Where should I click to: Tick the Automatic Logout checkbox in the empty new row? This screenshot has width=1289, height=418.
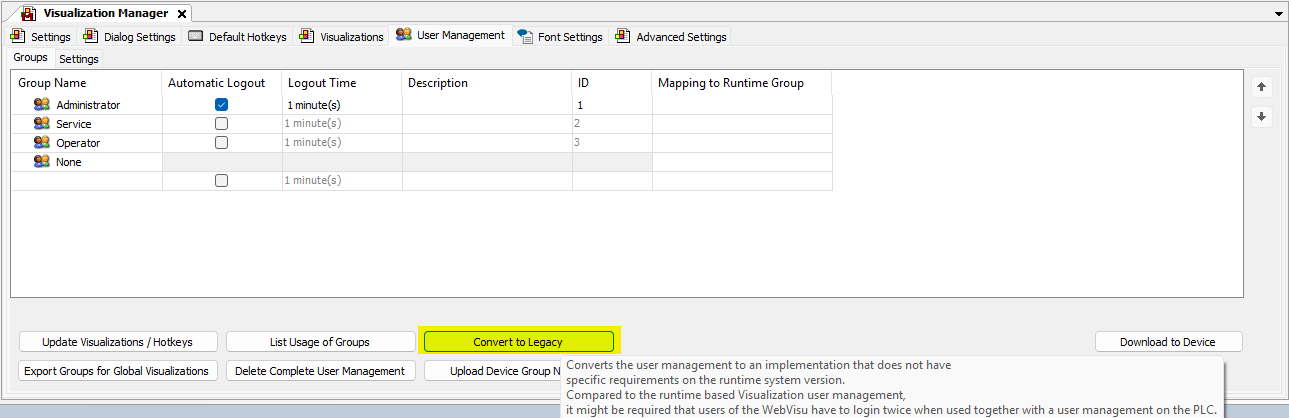[221, 181]
